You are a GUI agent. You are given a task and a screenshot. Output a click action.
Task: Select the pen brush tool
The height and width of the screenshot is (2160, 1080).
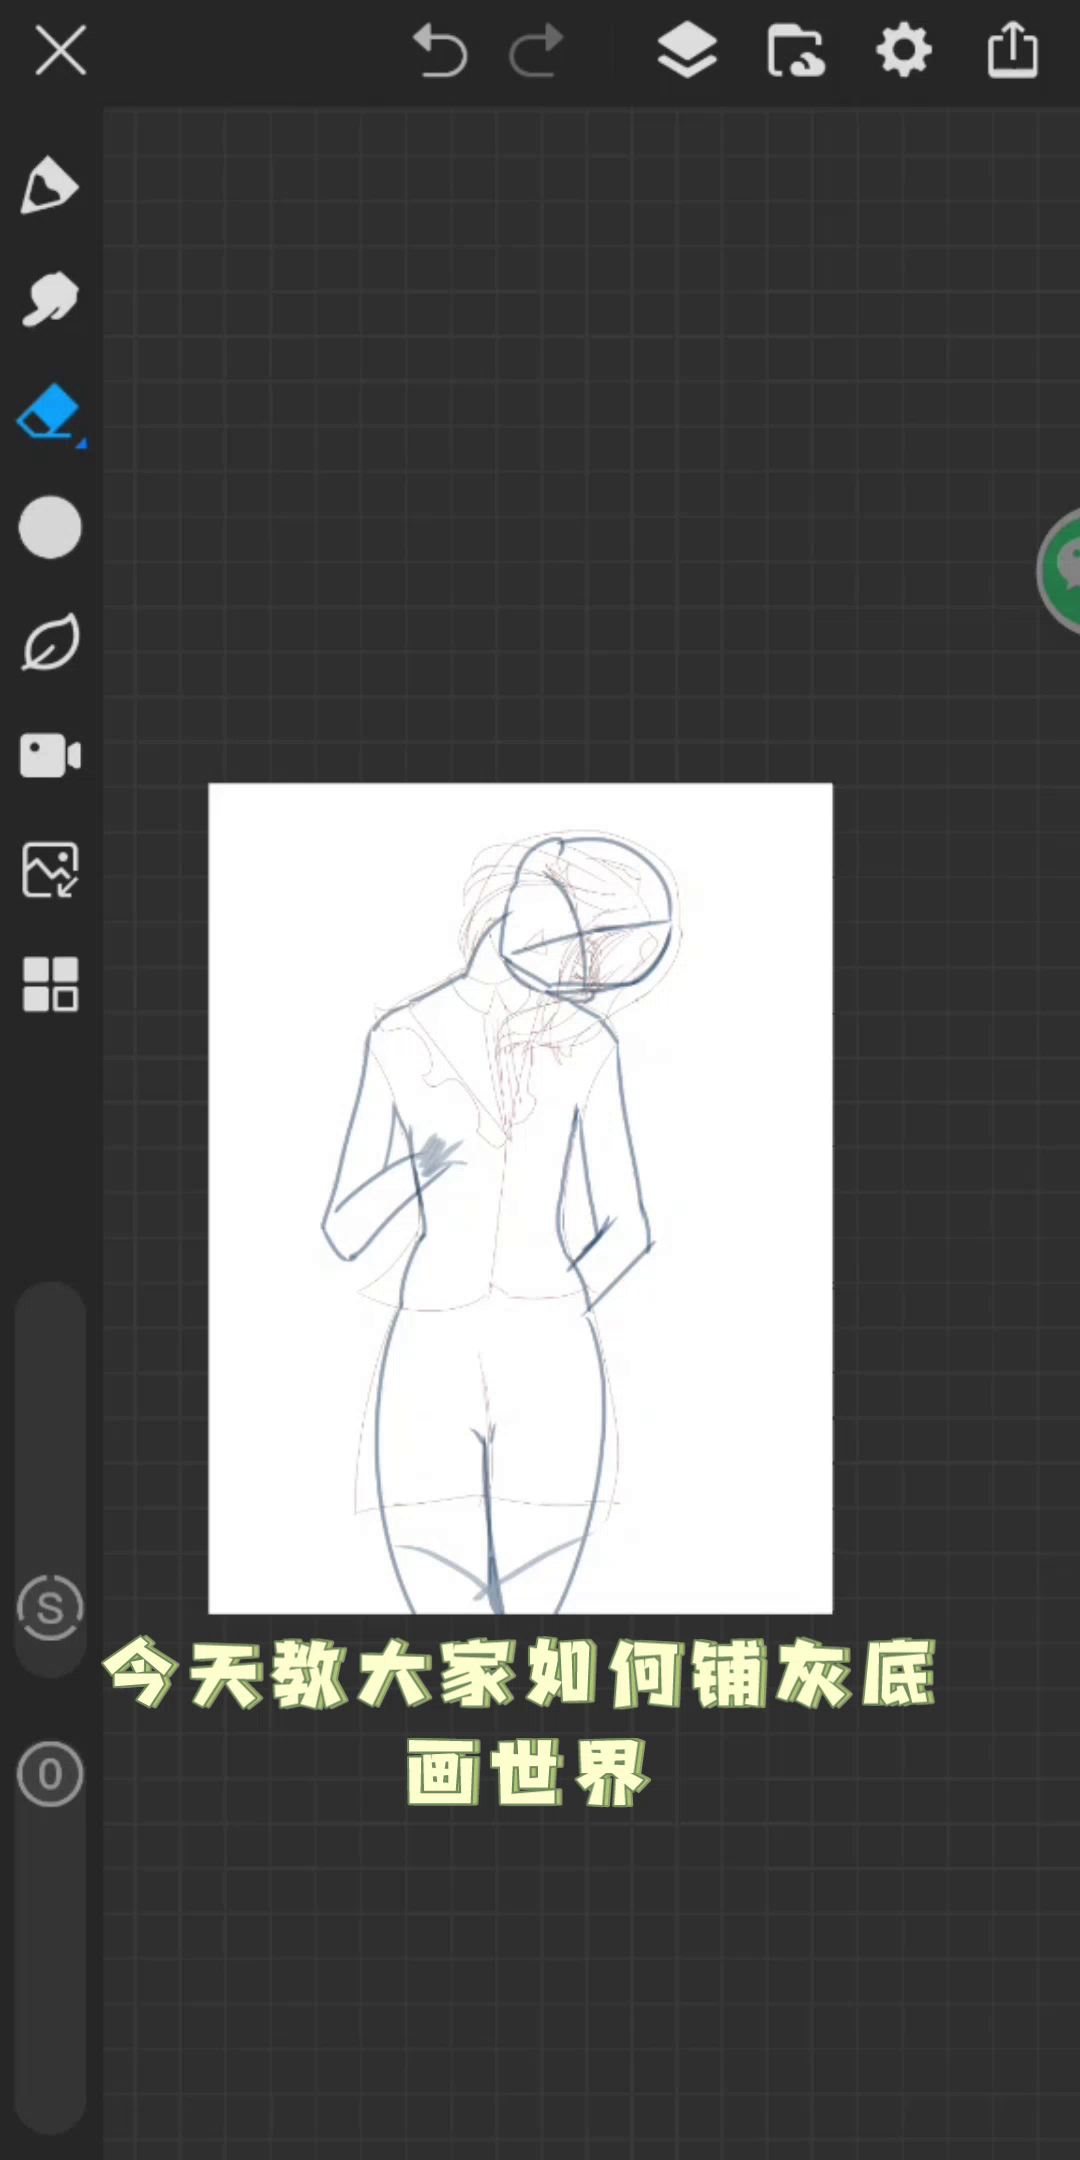click(49, 185)
